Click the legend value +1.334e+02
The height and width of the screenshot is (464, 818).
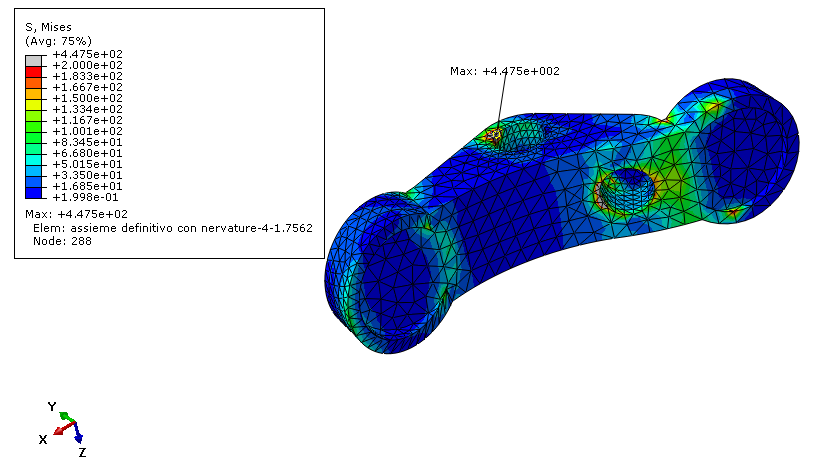pyautogui.click(x=87, y=109)
